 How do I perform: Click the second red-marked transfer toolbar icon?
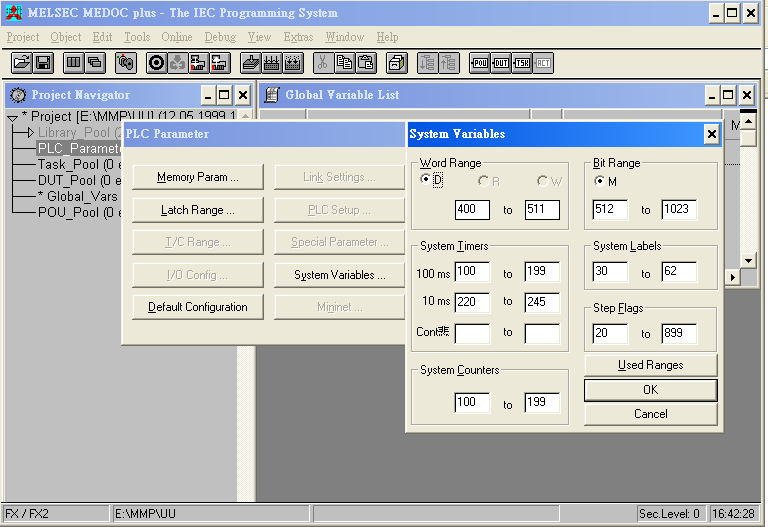[x=219, y=63]
